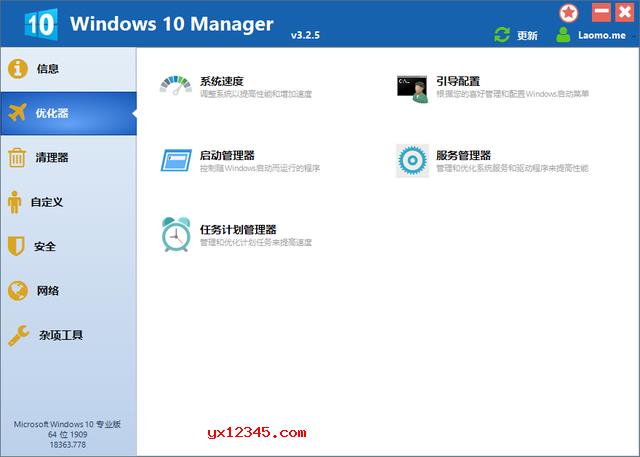Click the red star favorites icon
This screenshot has height=457, width=640.
coord(569,13)
